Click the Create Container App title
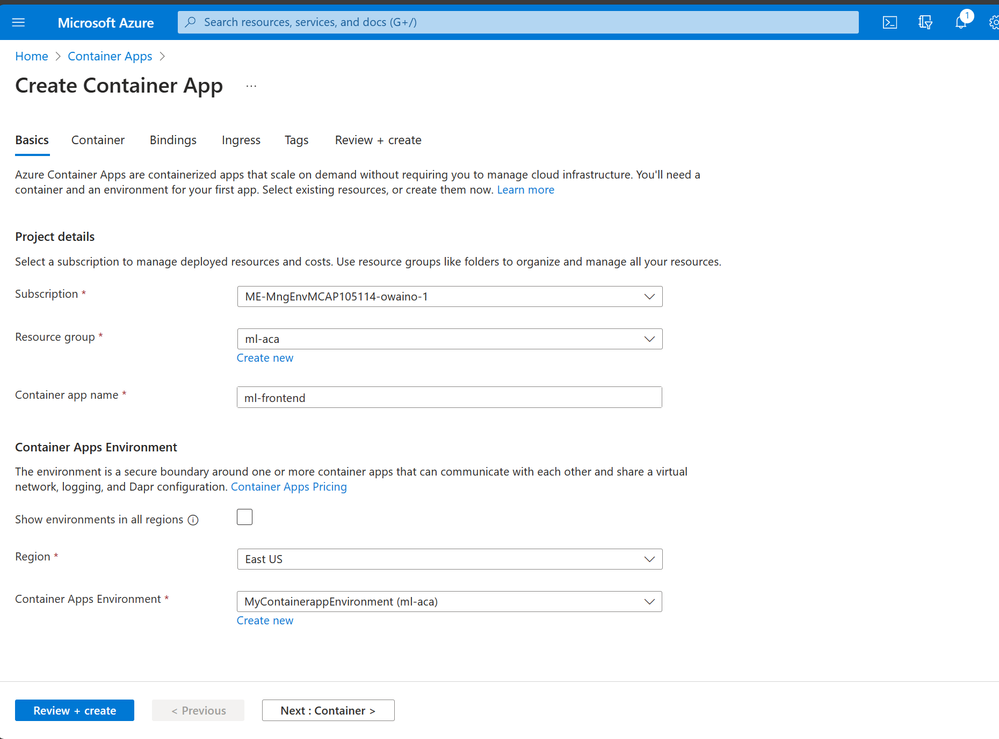Screen dimensions: 999x739 click(119, 85)
